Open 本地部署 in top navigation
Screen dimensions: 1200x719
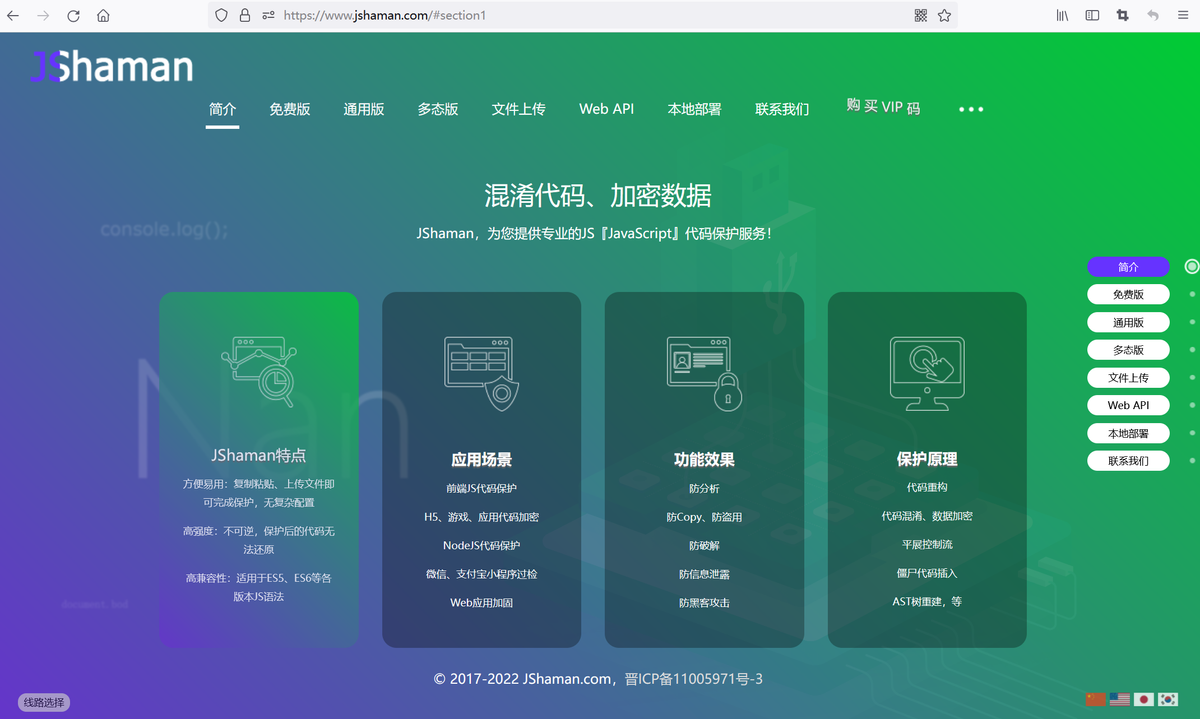695,109
